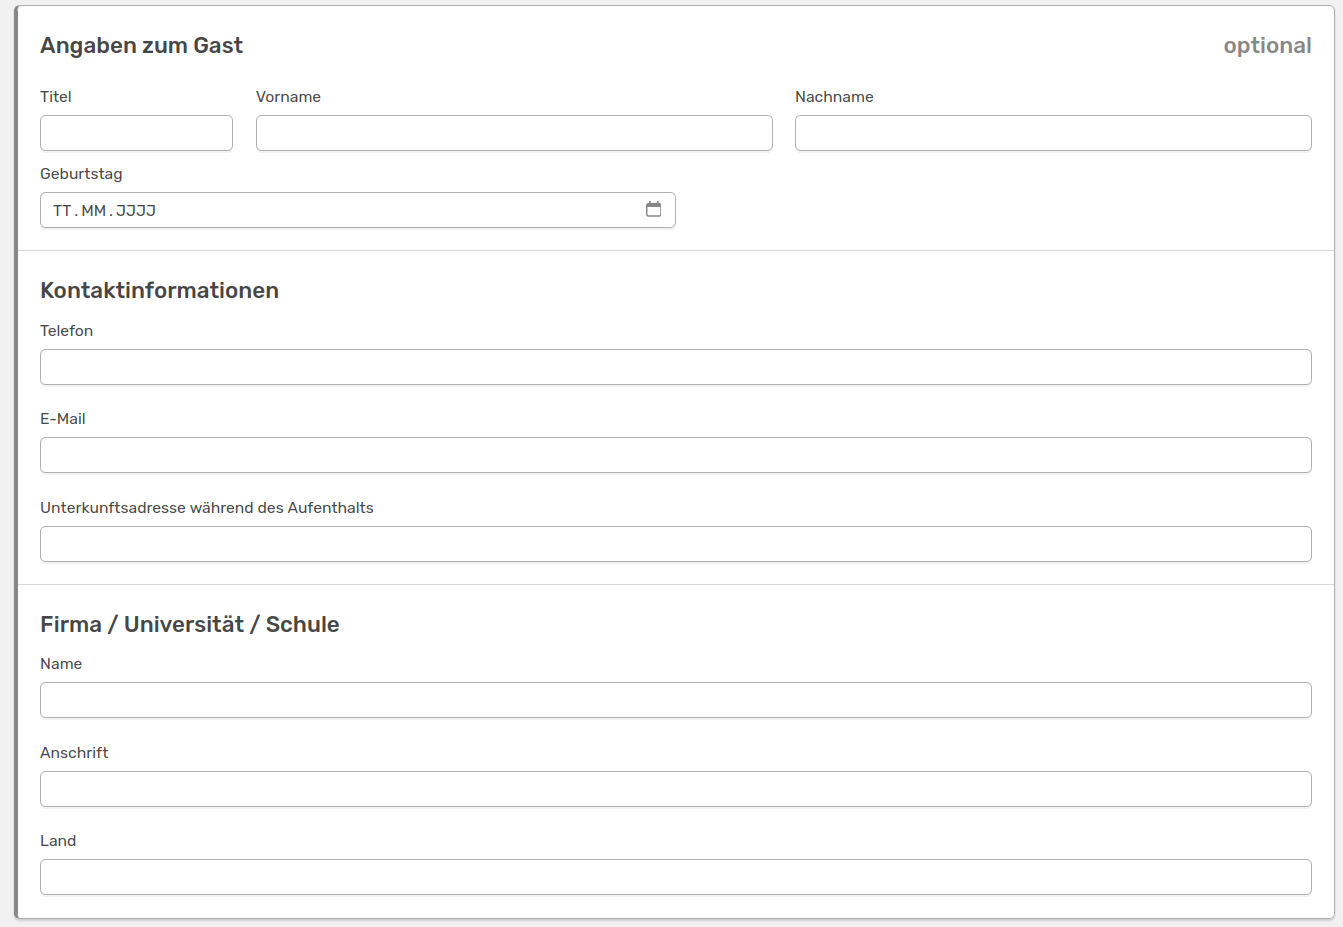Click the 'Angaben zum Gast' heading
This screenshot has height=927, width=1343.
click(141, 46)
